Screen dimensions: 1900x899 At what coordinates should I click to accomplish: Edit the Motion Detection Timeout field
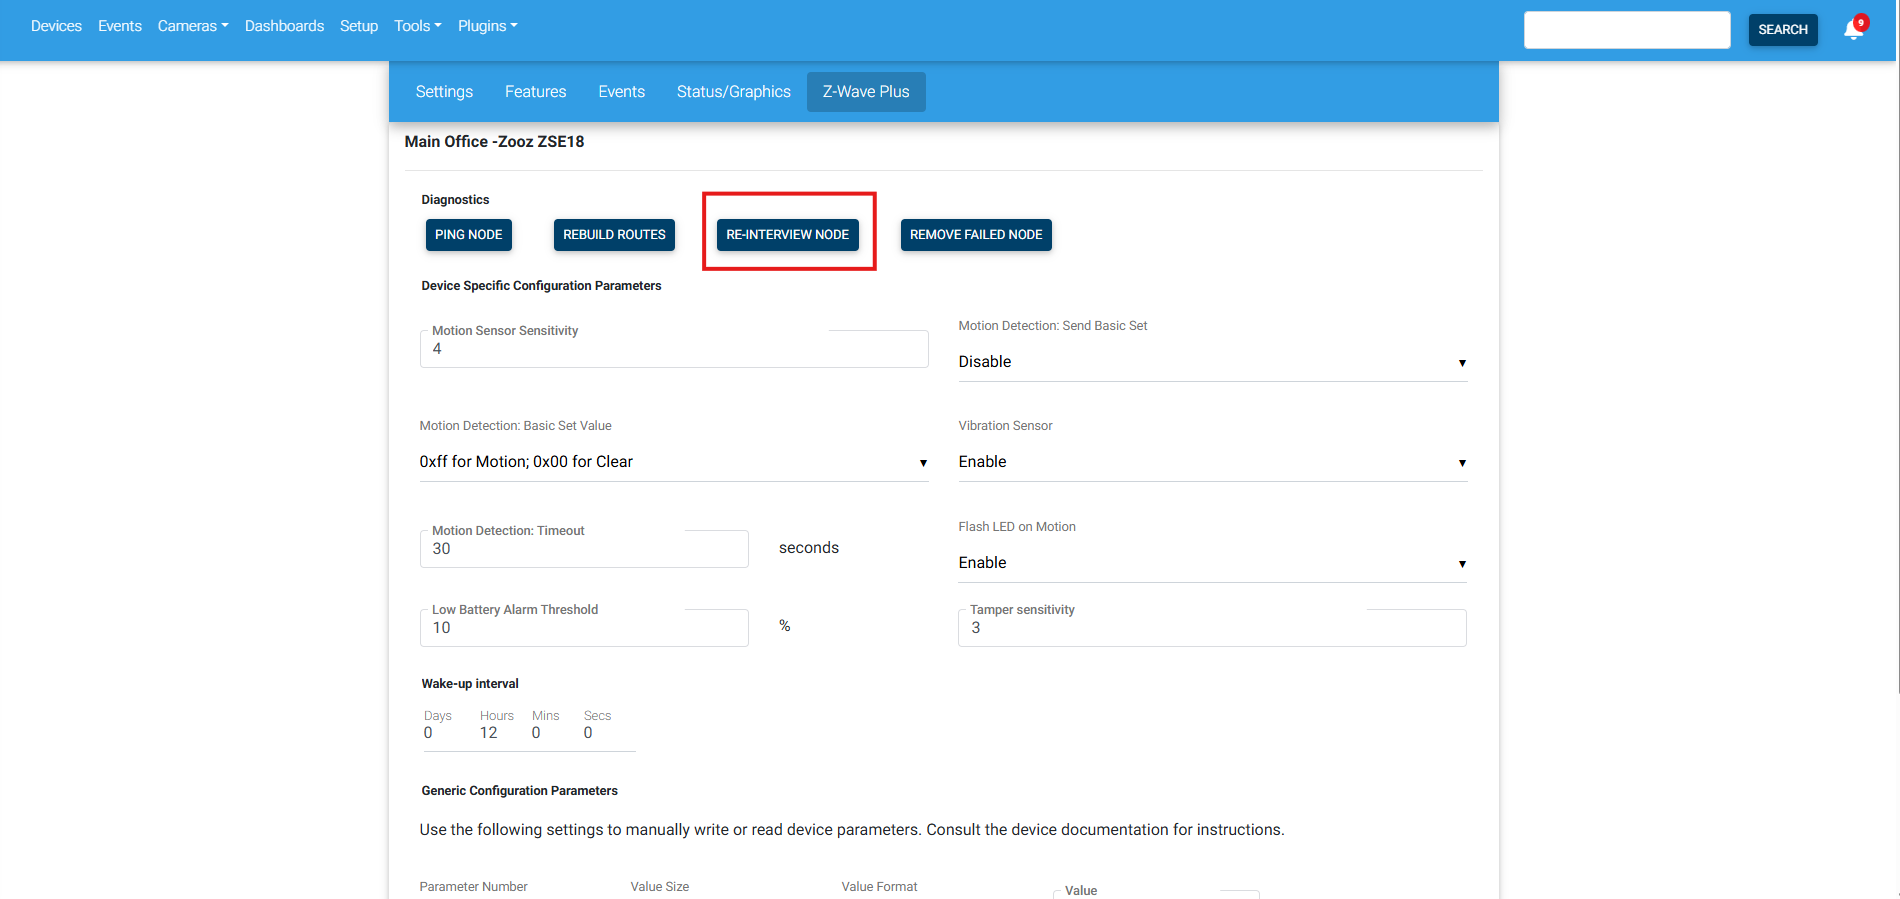coord(584,549)
